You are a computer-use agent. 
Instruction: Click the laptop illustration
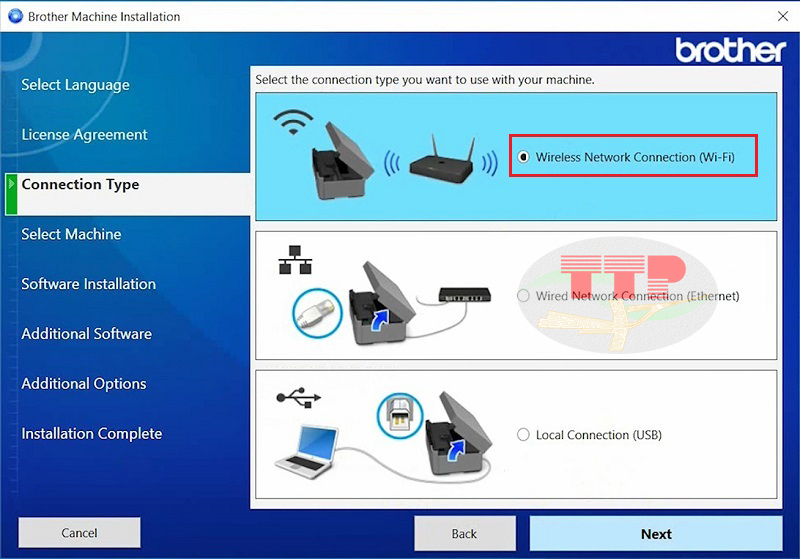[x=307, y=451]
